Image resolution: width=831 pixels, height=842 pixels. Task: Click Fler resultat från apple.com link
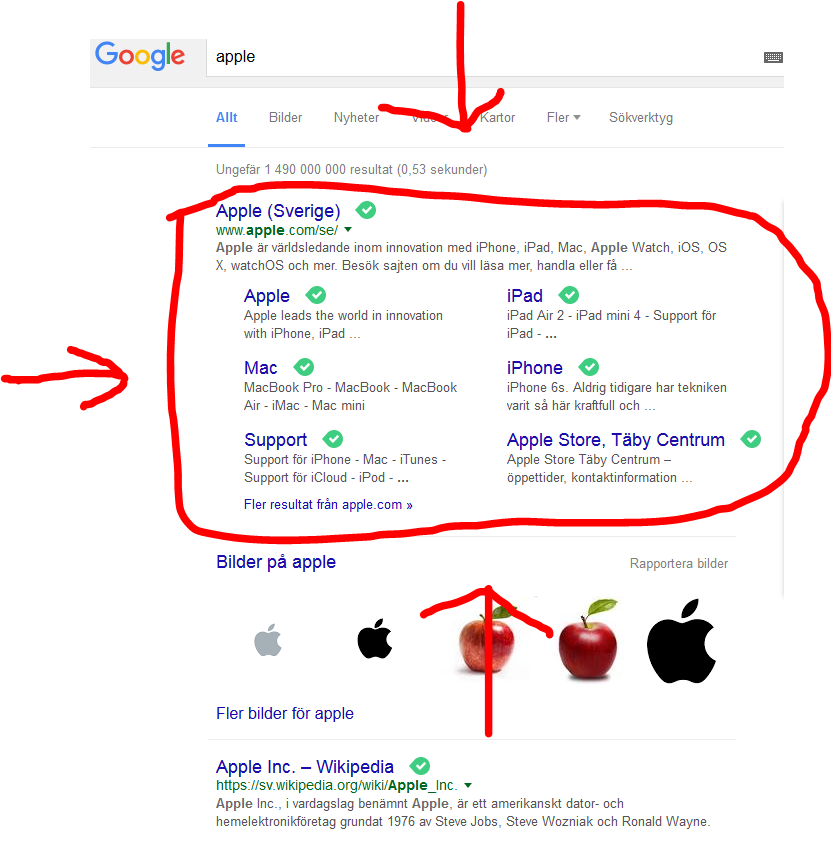(x=328, y=505)
